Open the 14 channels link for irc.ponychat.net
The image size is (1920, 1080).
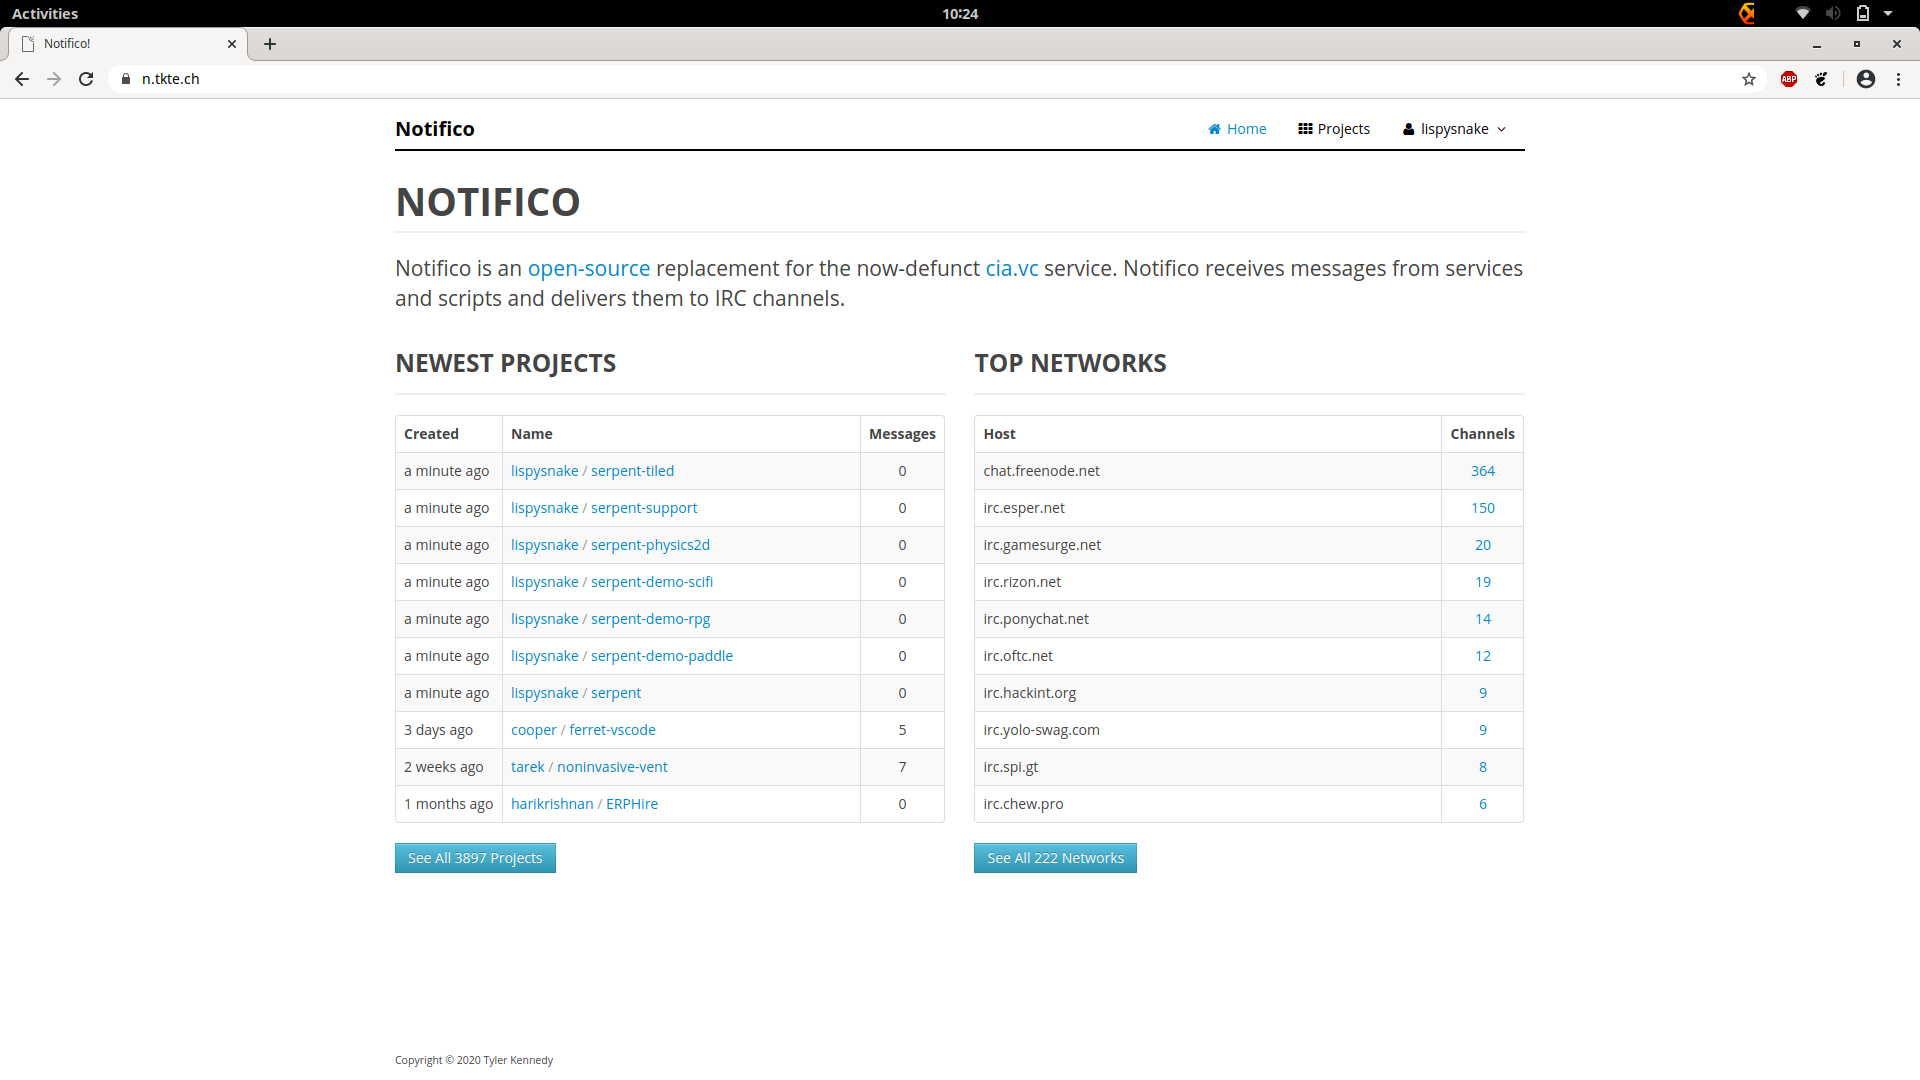(1483, 619)
